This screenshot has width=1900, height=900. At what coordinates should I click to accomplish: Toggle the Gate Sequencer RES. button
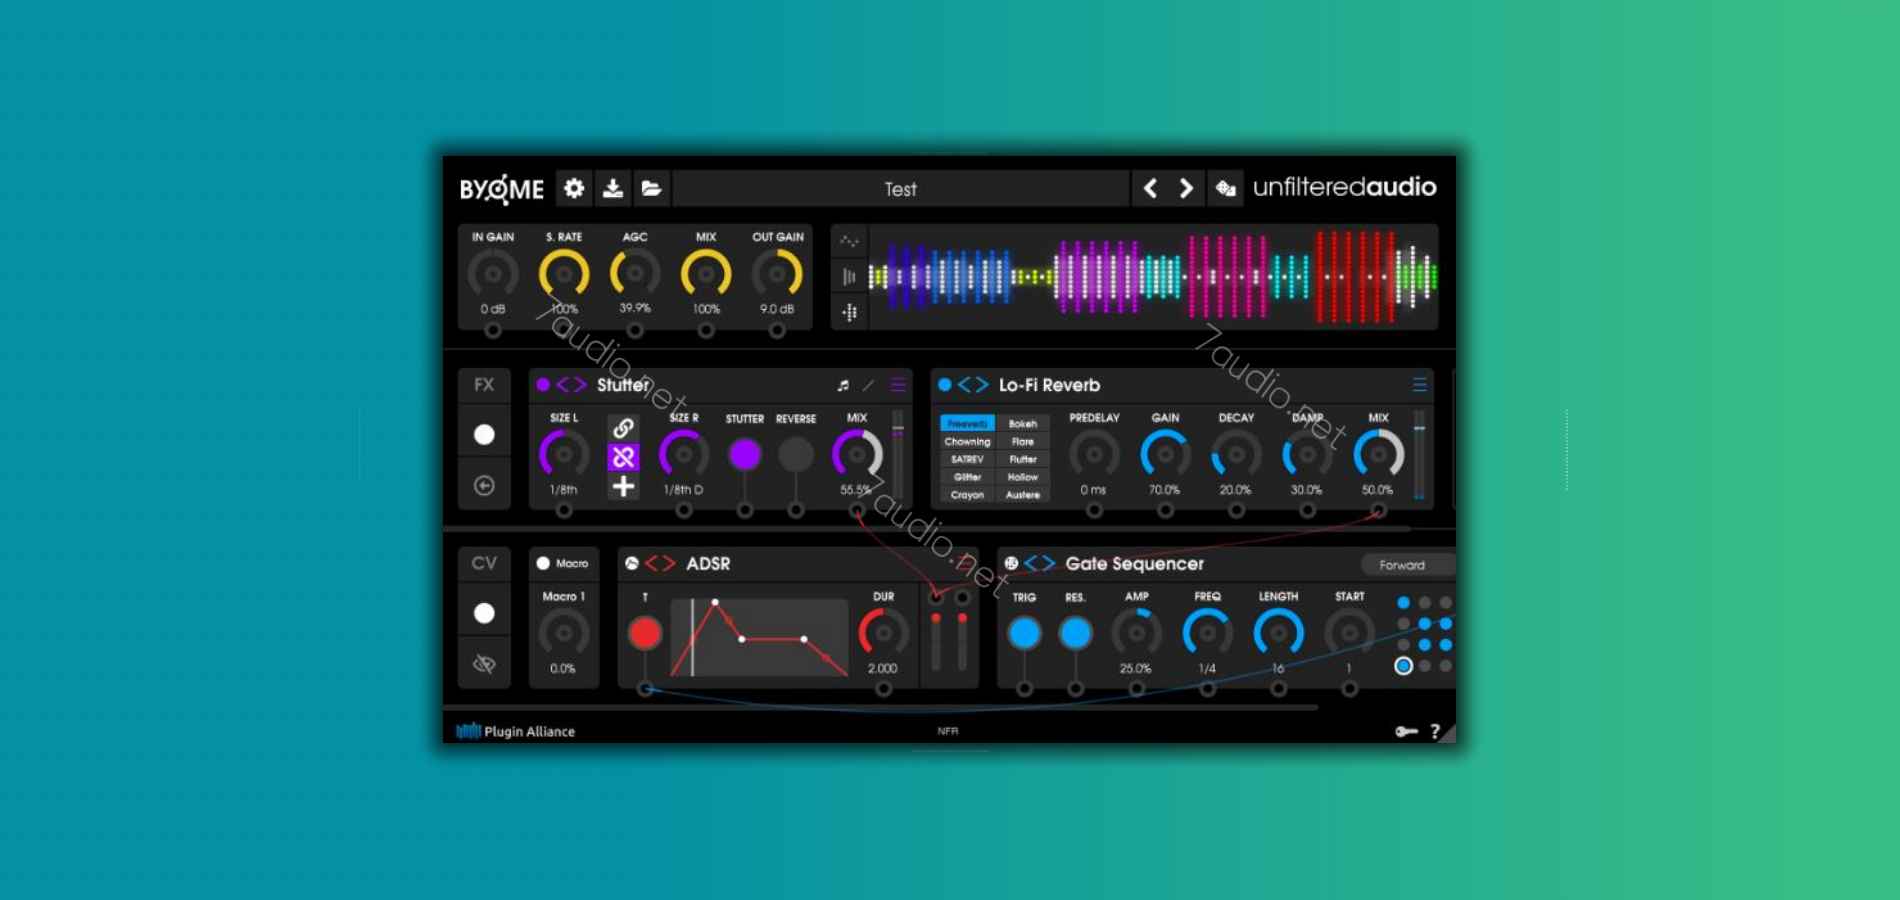point(1075,633)
